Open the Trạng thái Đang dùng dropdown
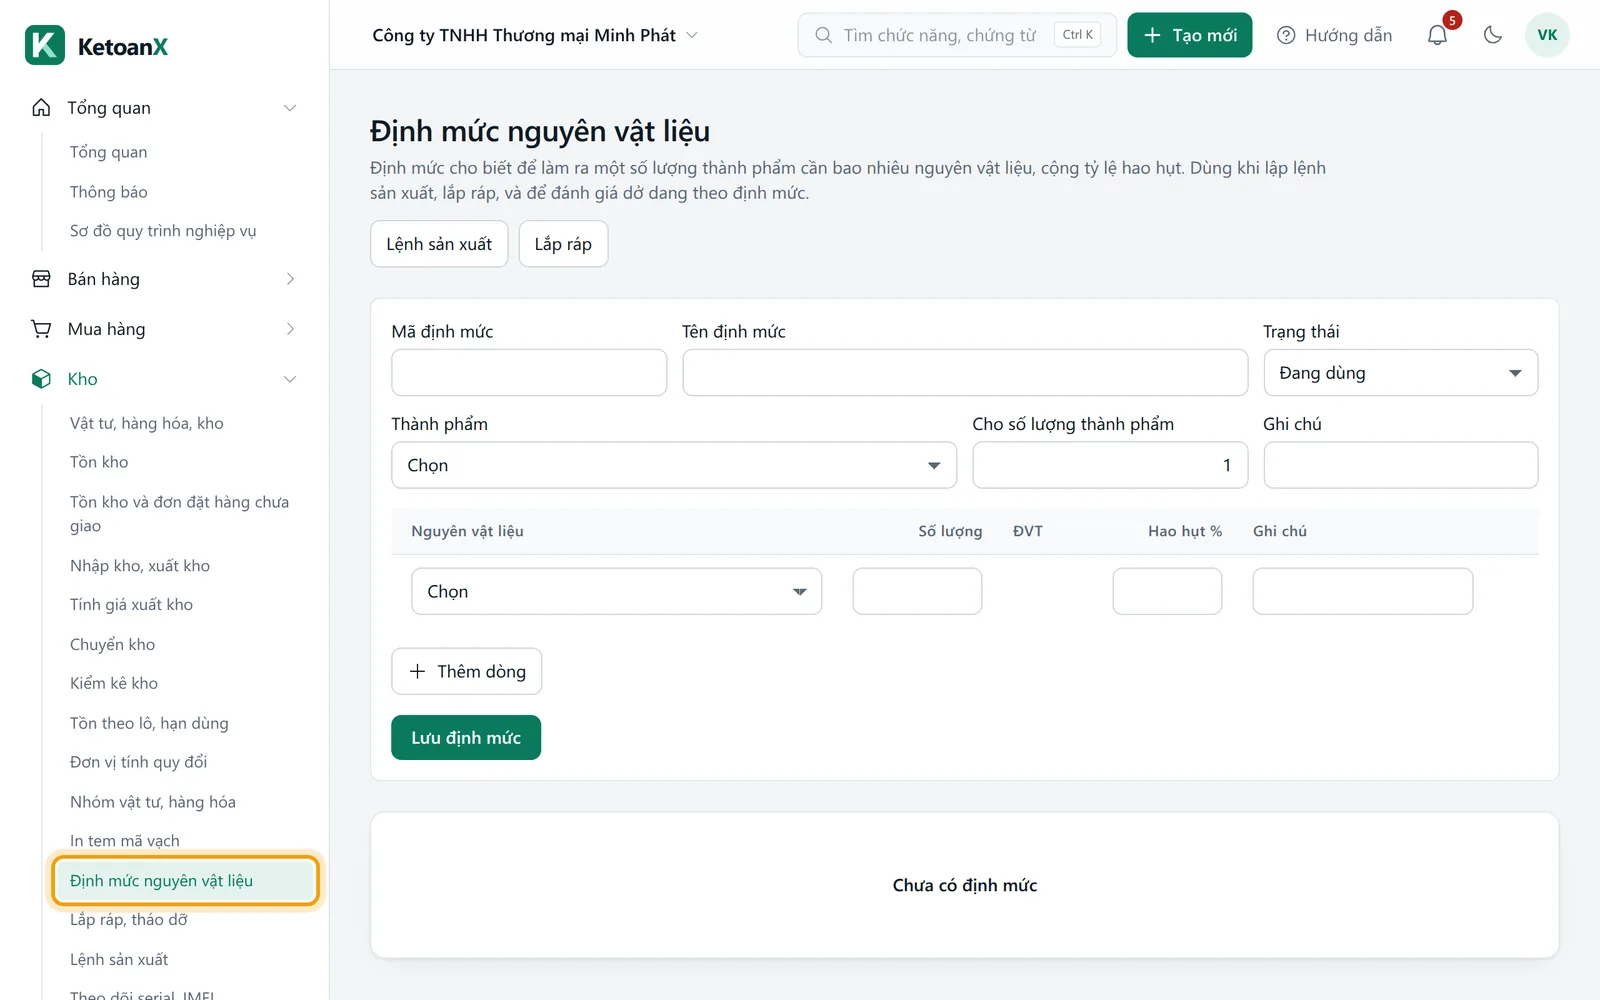This screenshot has height=1000, width=1600. click(x=1401, y=373)
